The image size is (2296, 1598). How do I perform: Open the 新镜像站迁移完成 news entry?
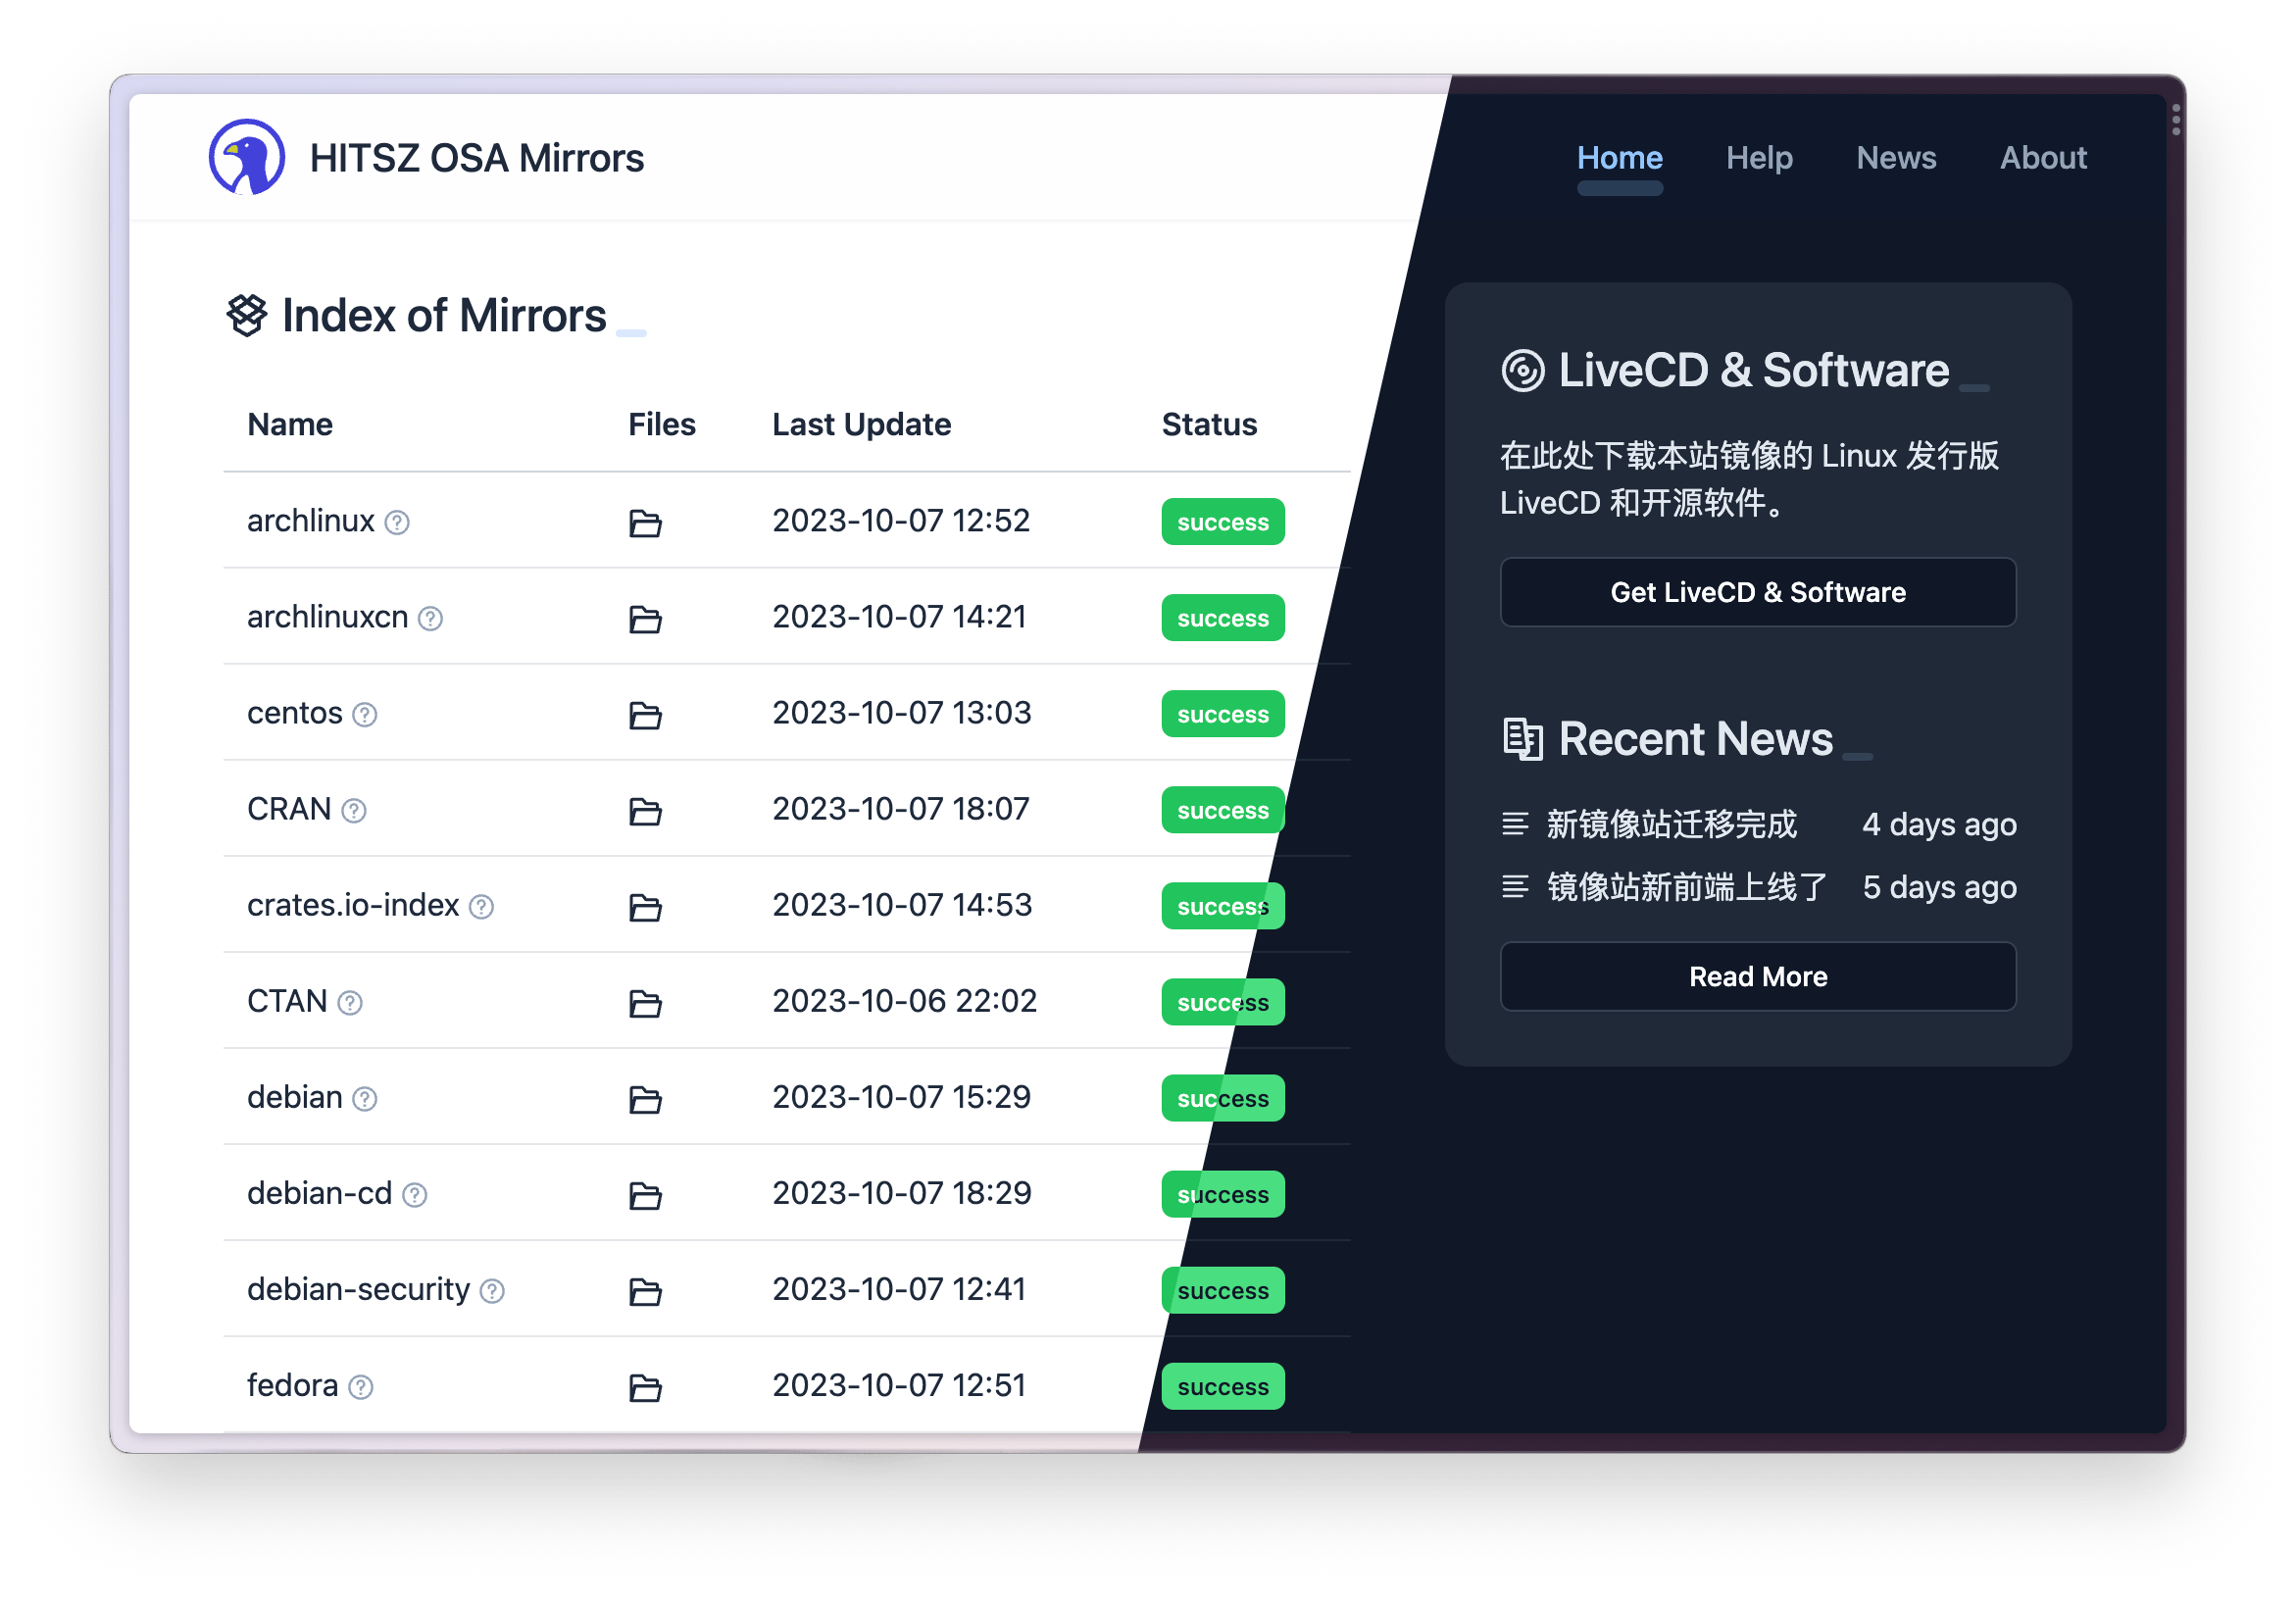click(x=1672, y=825)
